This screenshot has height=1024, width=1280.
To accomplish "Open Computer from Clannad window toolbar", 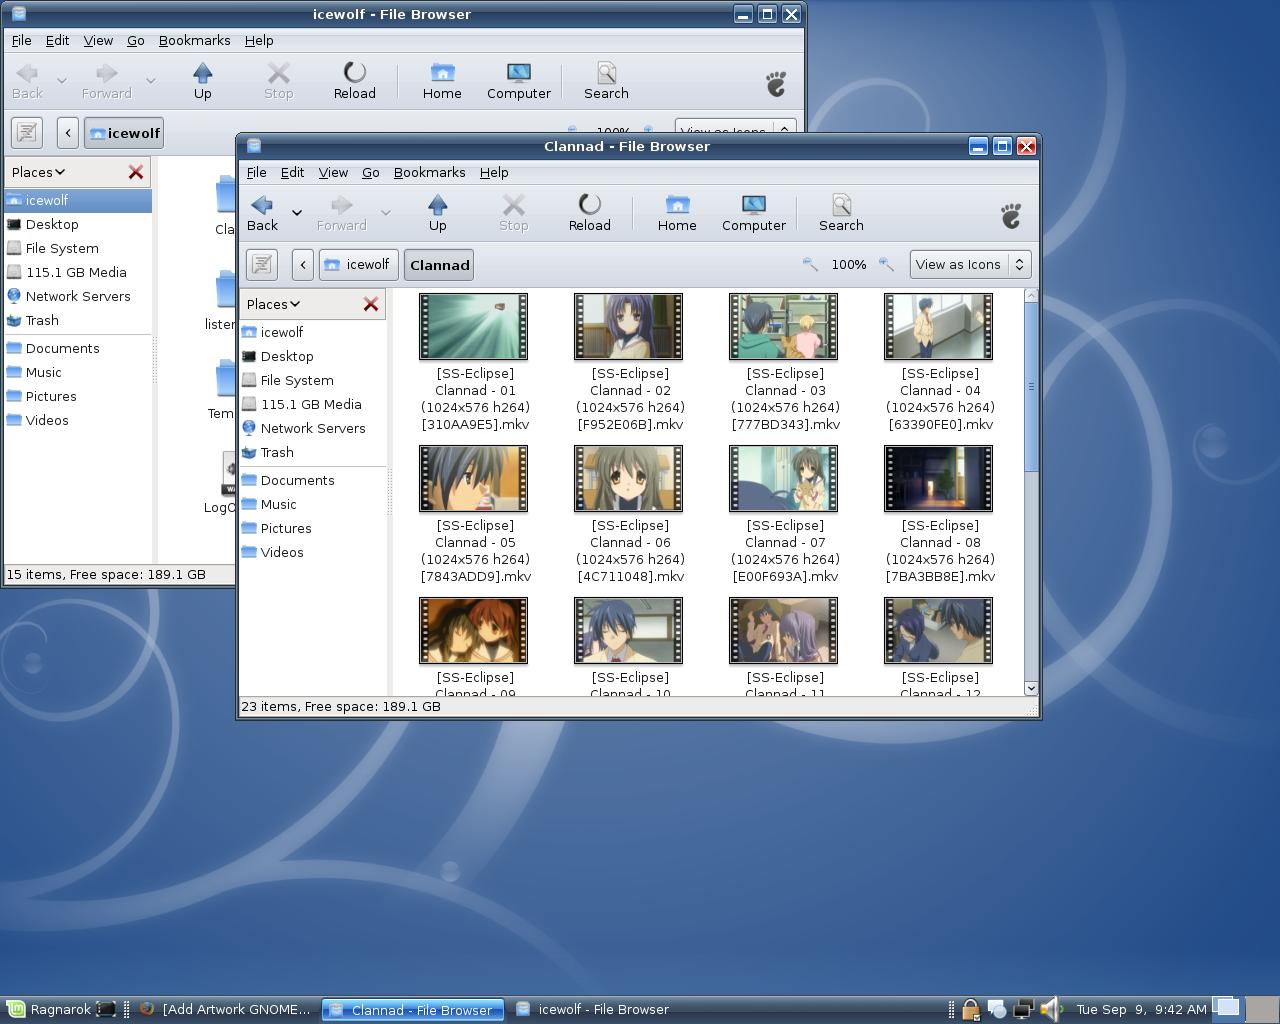I will [754, 213].
